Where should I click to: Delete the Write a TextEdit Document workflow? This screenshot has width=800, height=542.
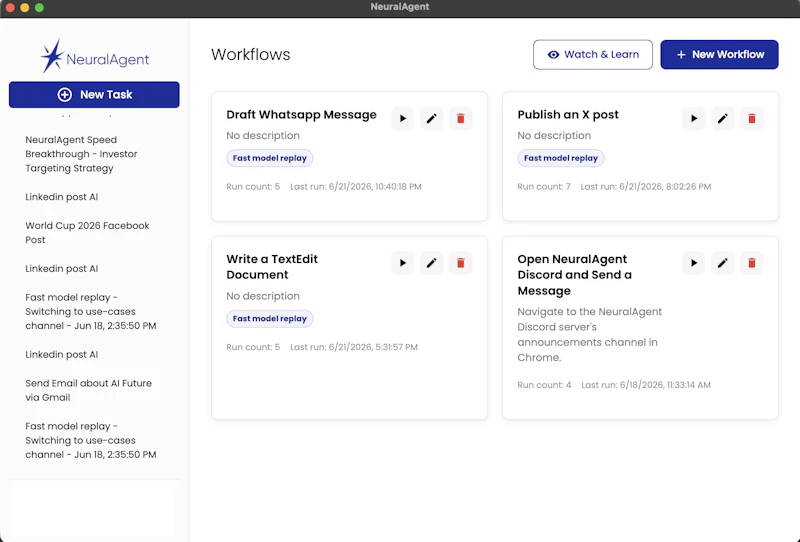point(461,263)
